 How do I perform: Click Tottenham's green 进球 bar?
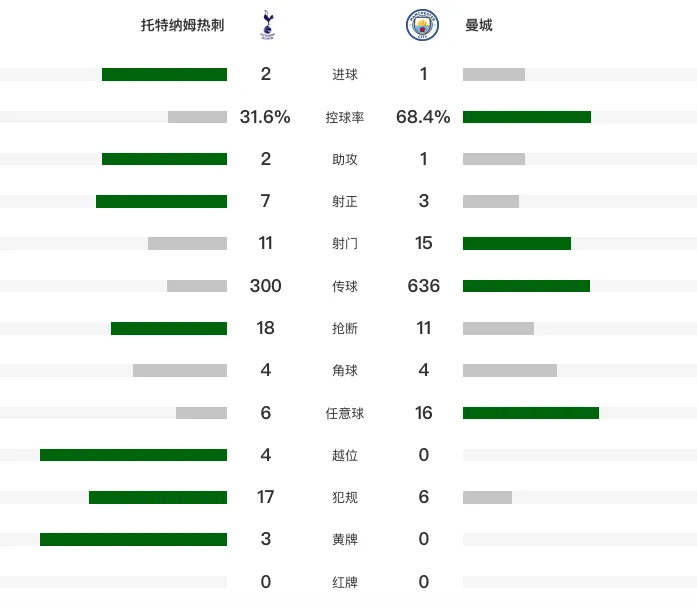164,74
